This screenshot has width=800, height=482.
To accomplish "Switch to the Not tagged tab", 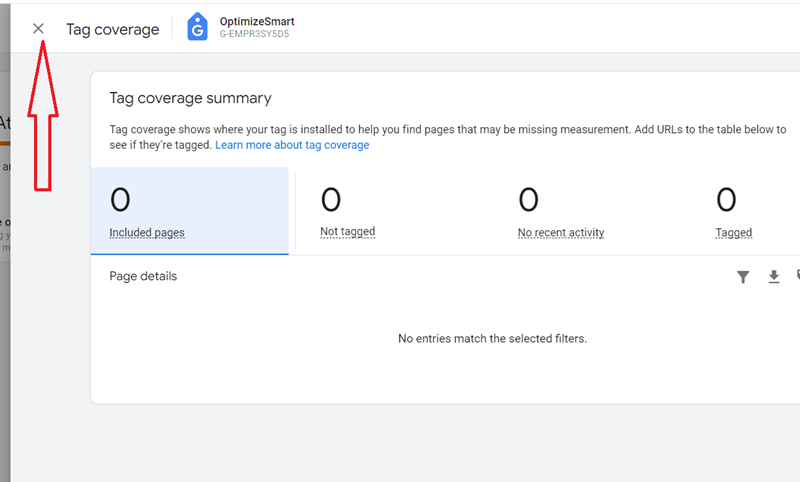I will coord(347,231).
